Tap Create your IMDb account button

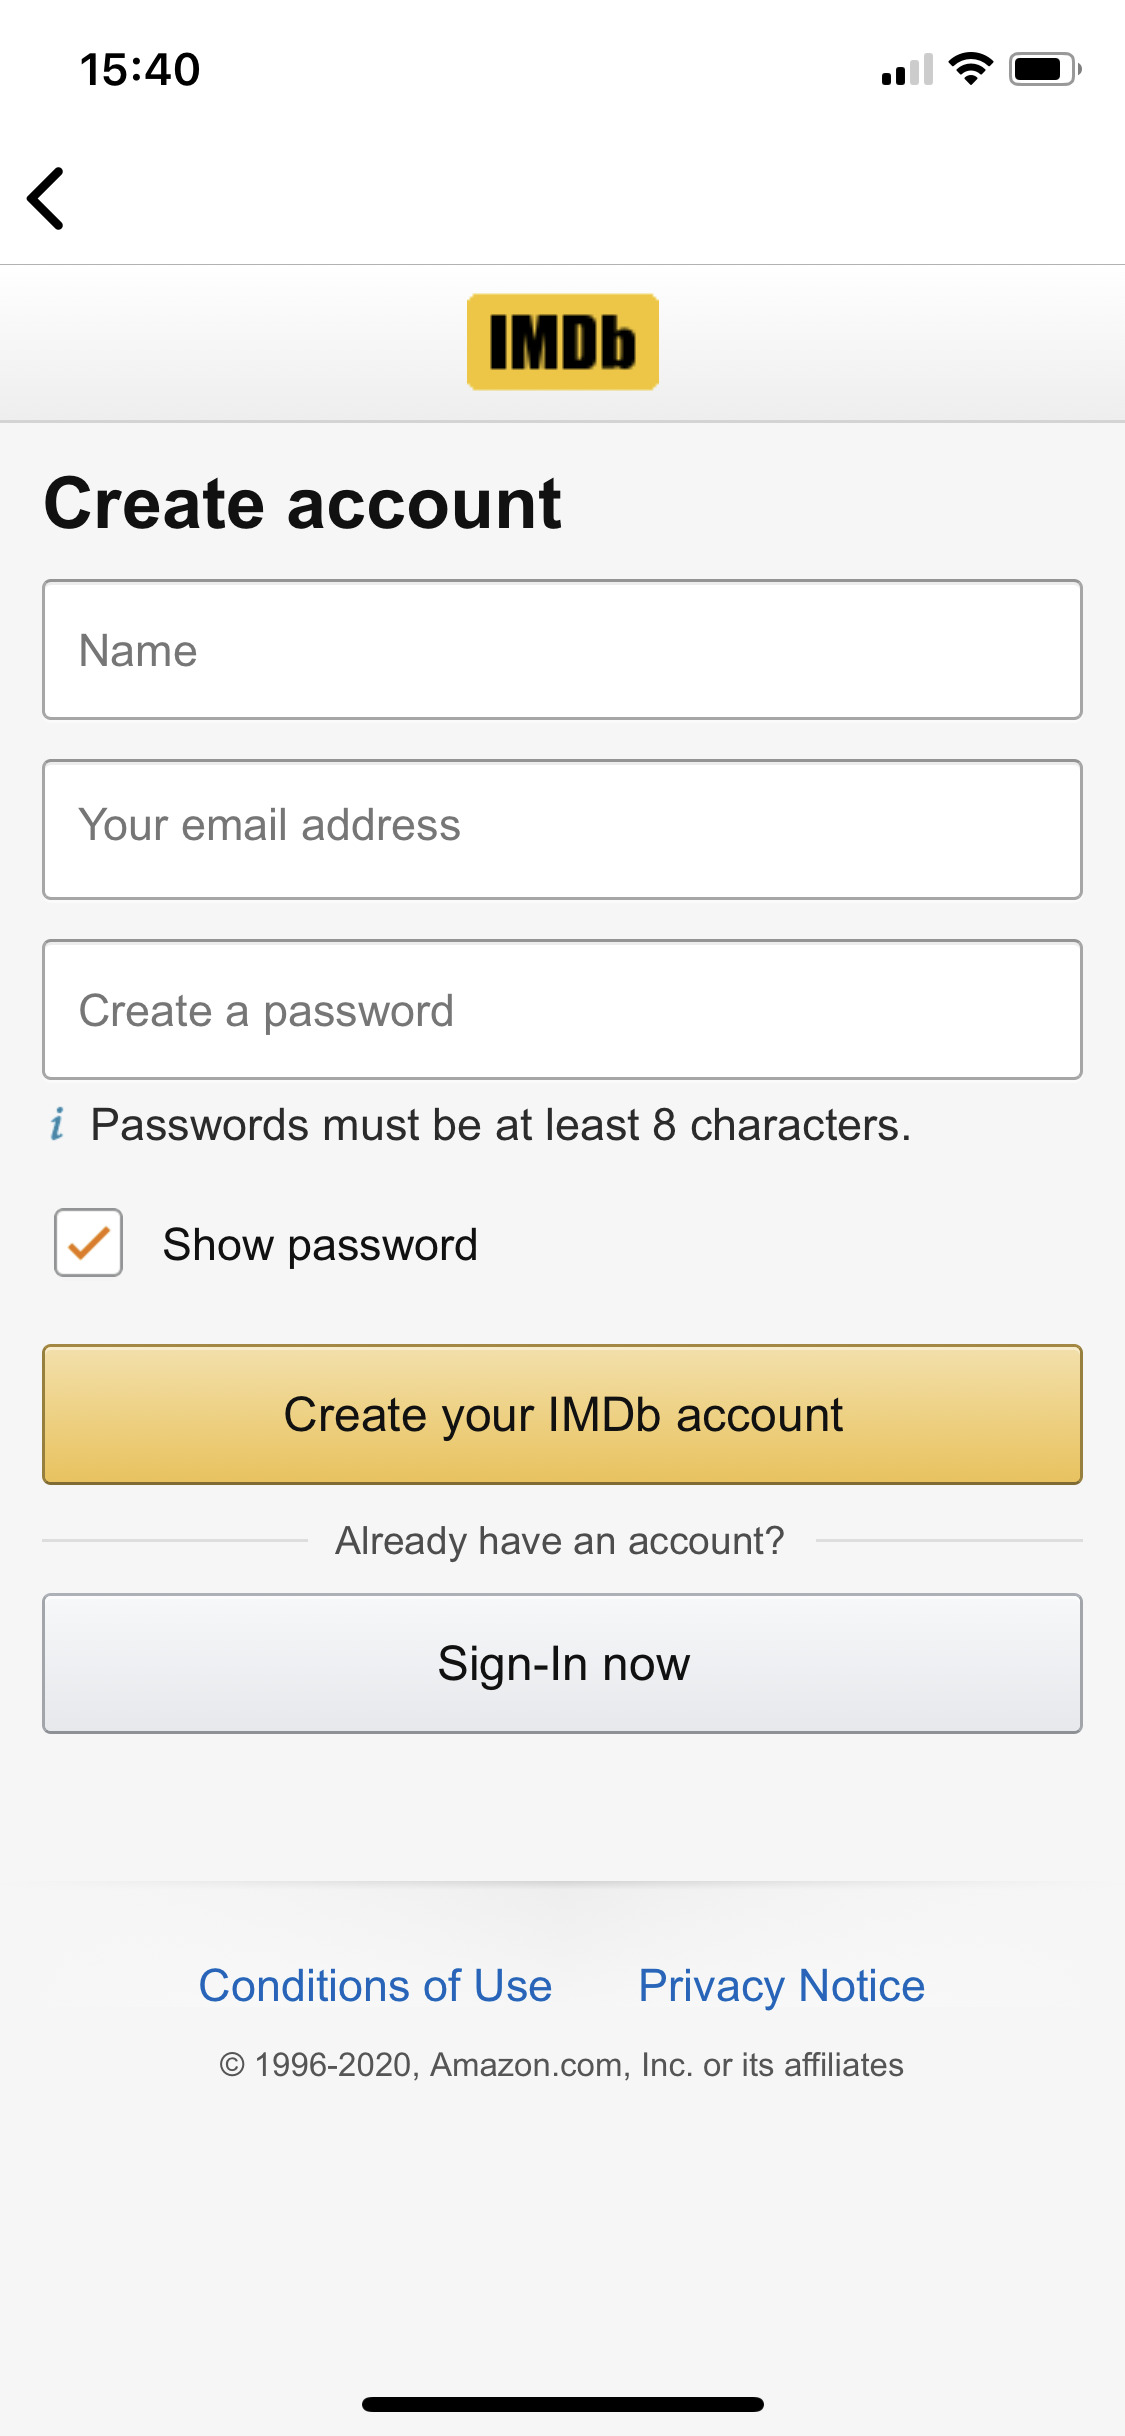click(x=562, y=1413)
